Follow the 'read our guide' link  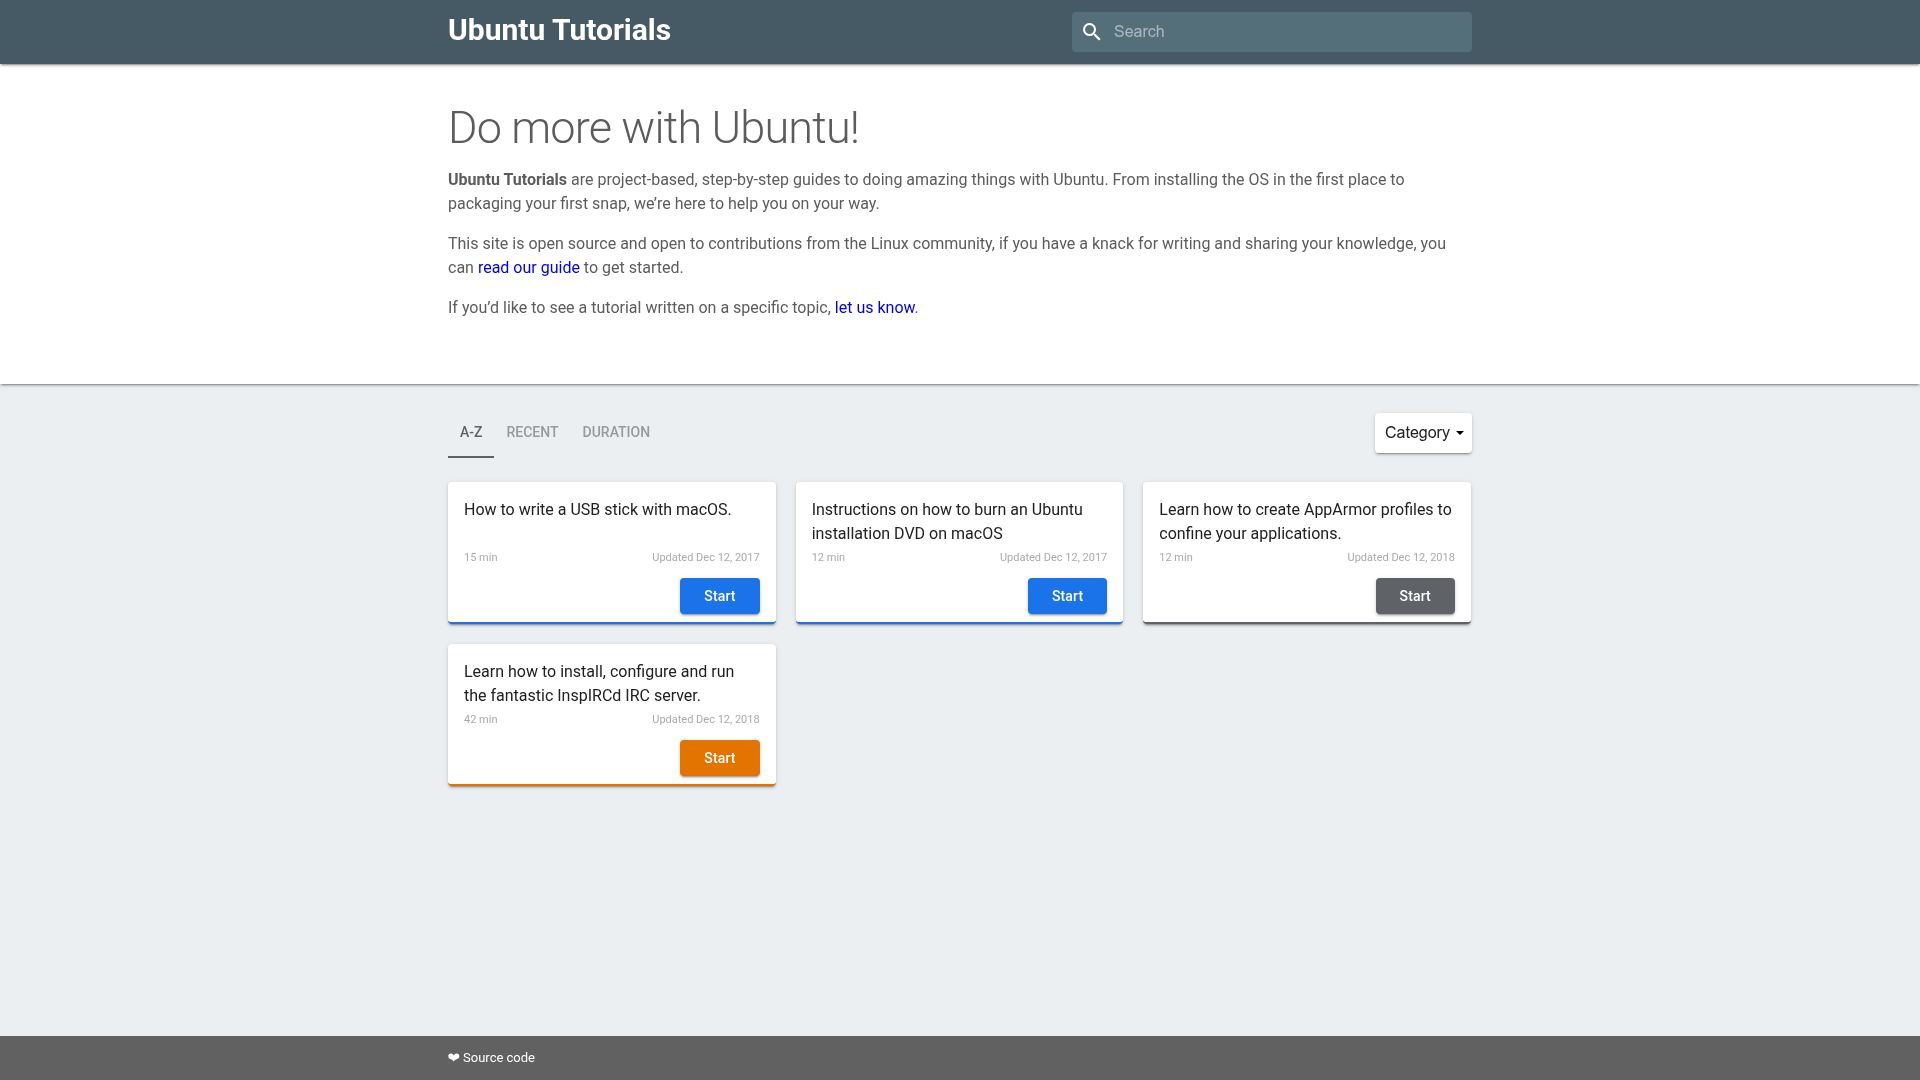pos(528,268)
